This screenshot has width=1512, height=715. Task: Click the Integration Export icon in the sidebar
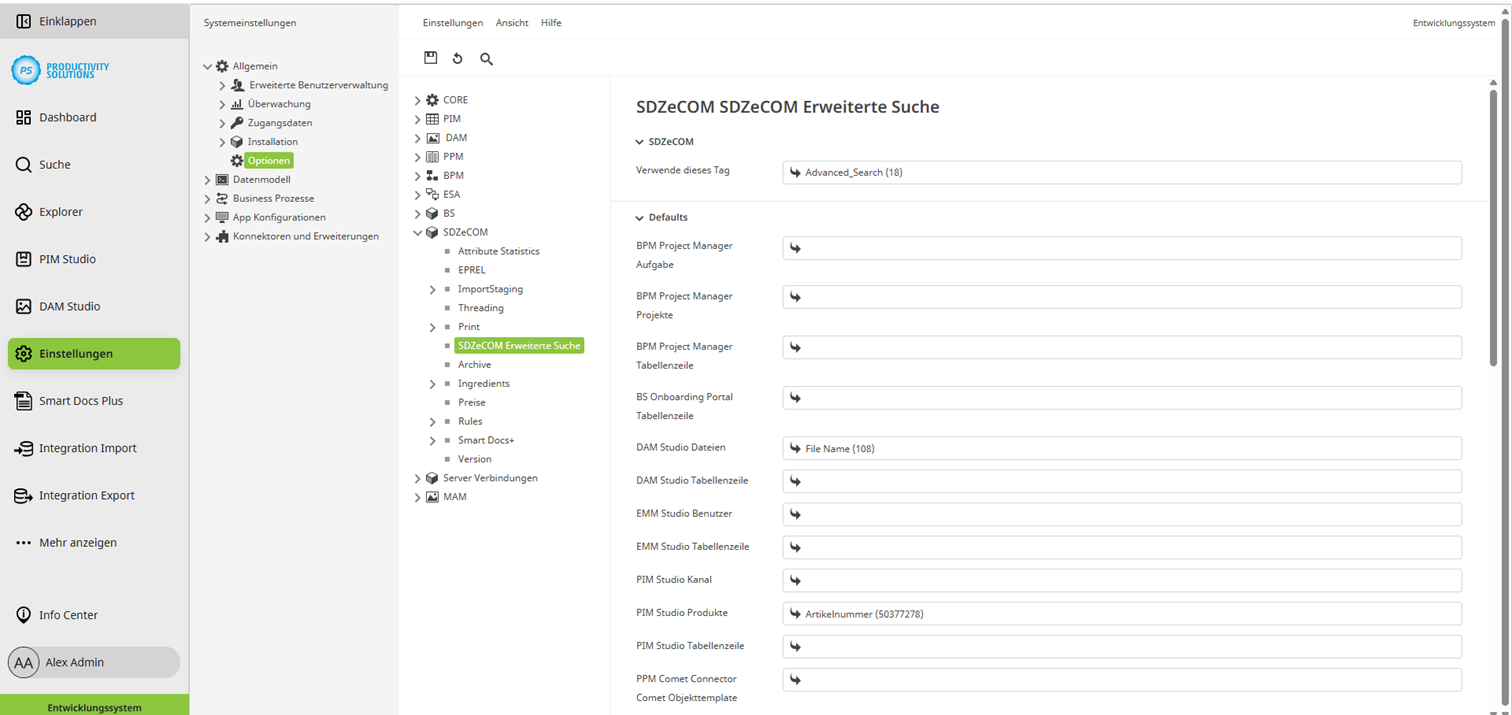(x=25, y=495)
